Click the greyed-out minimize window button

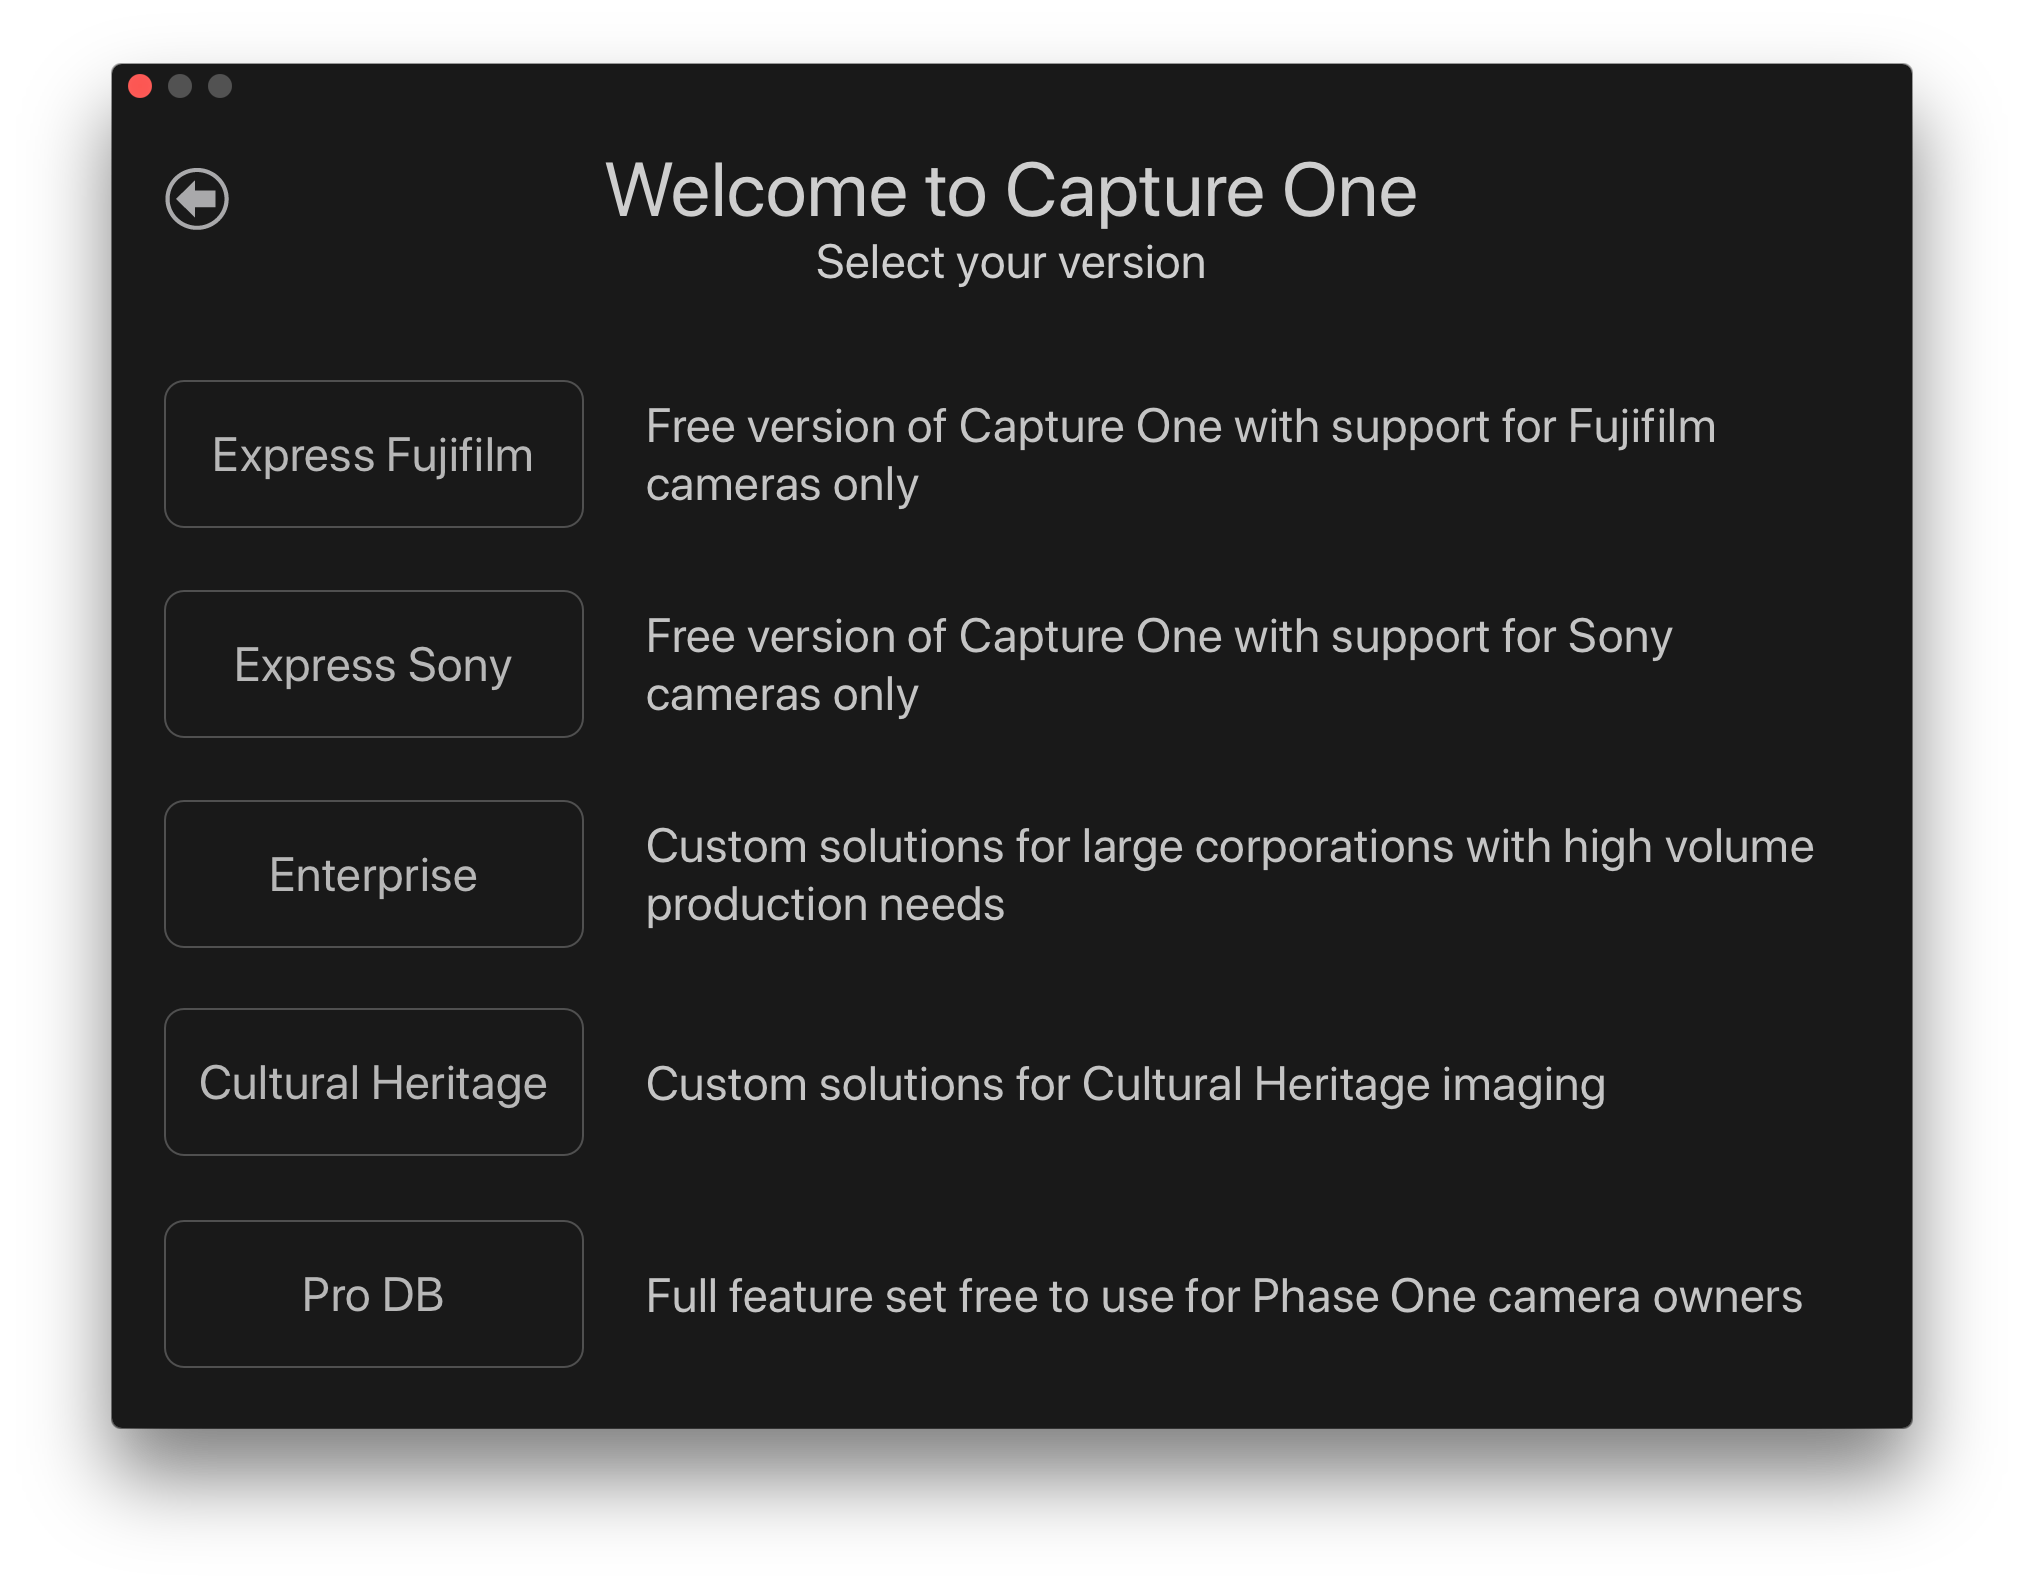coord(180,87)
